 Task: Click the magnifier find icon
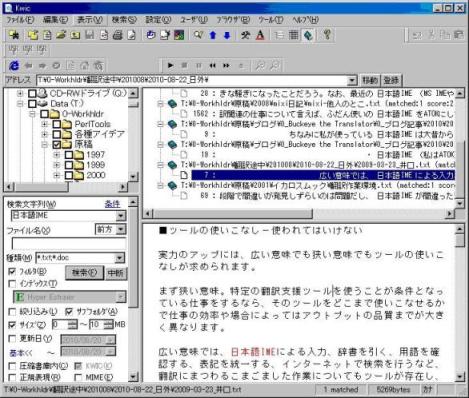(x=198, y=35)
